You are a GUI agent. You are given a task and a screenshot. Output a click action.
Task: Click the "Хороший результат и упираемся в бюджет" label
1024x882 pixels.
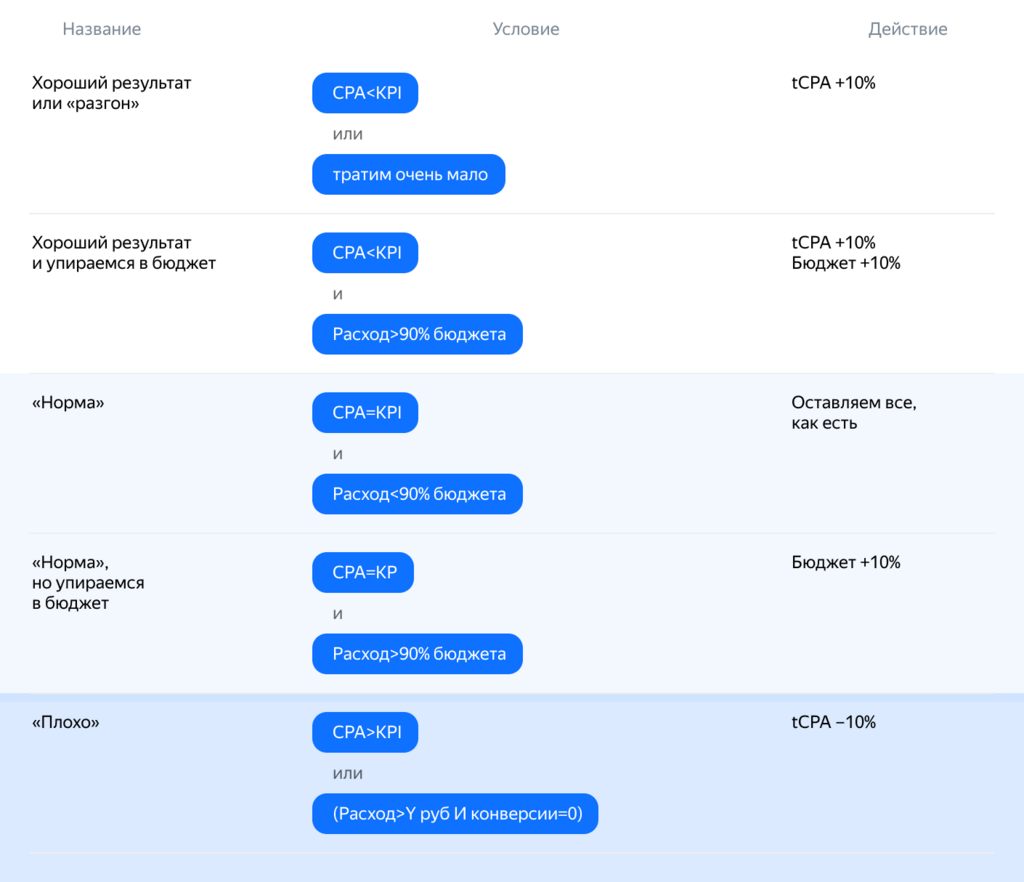pos(123,253)
